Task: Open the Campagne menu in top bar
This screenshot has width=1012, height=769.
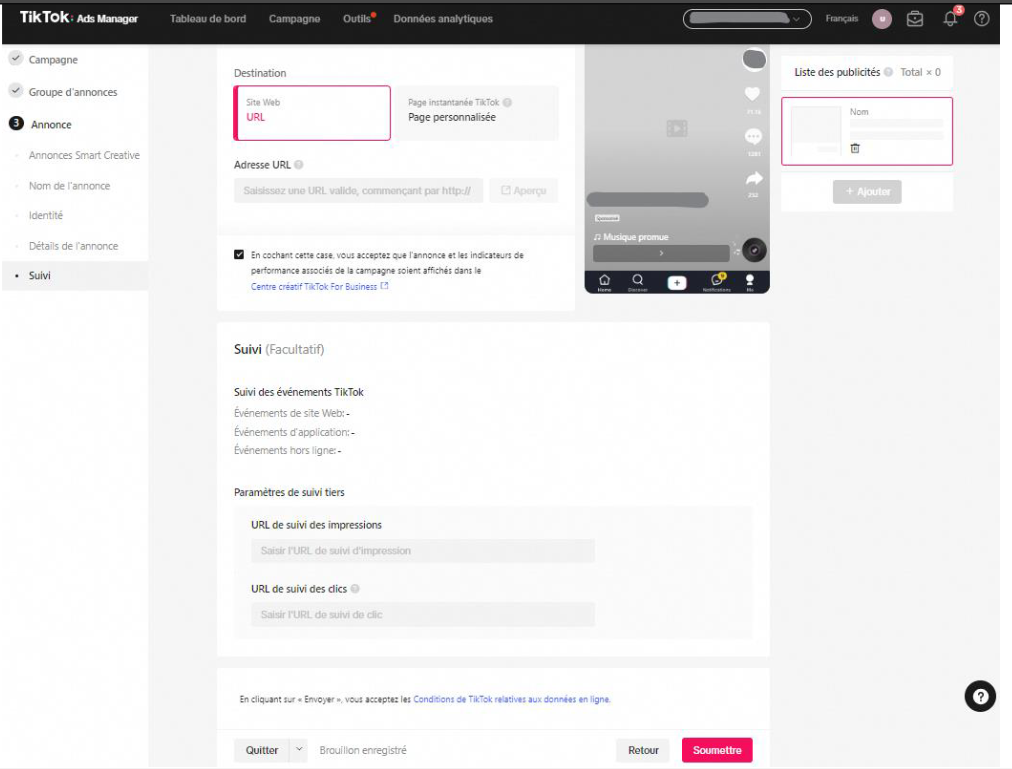Action: 294,19
